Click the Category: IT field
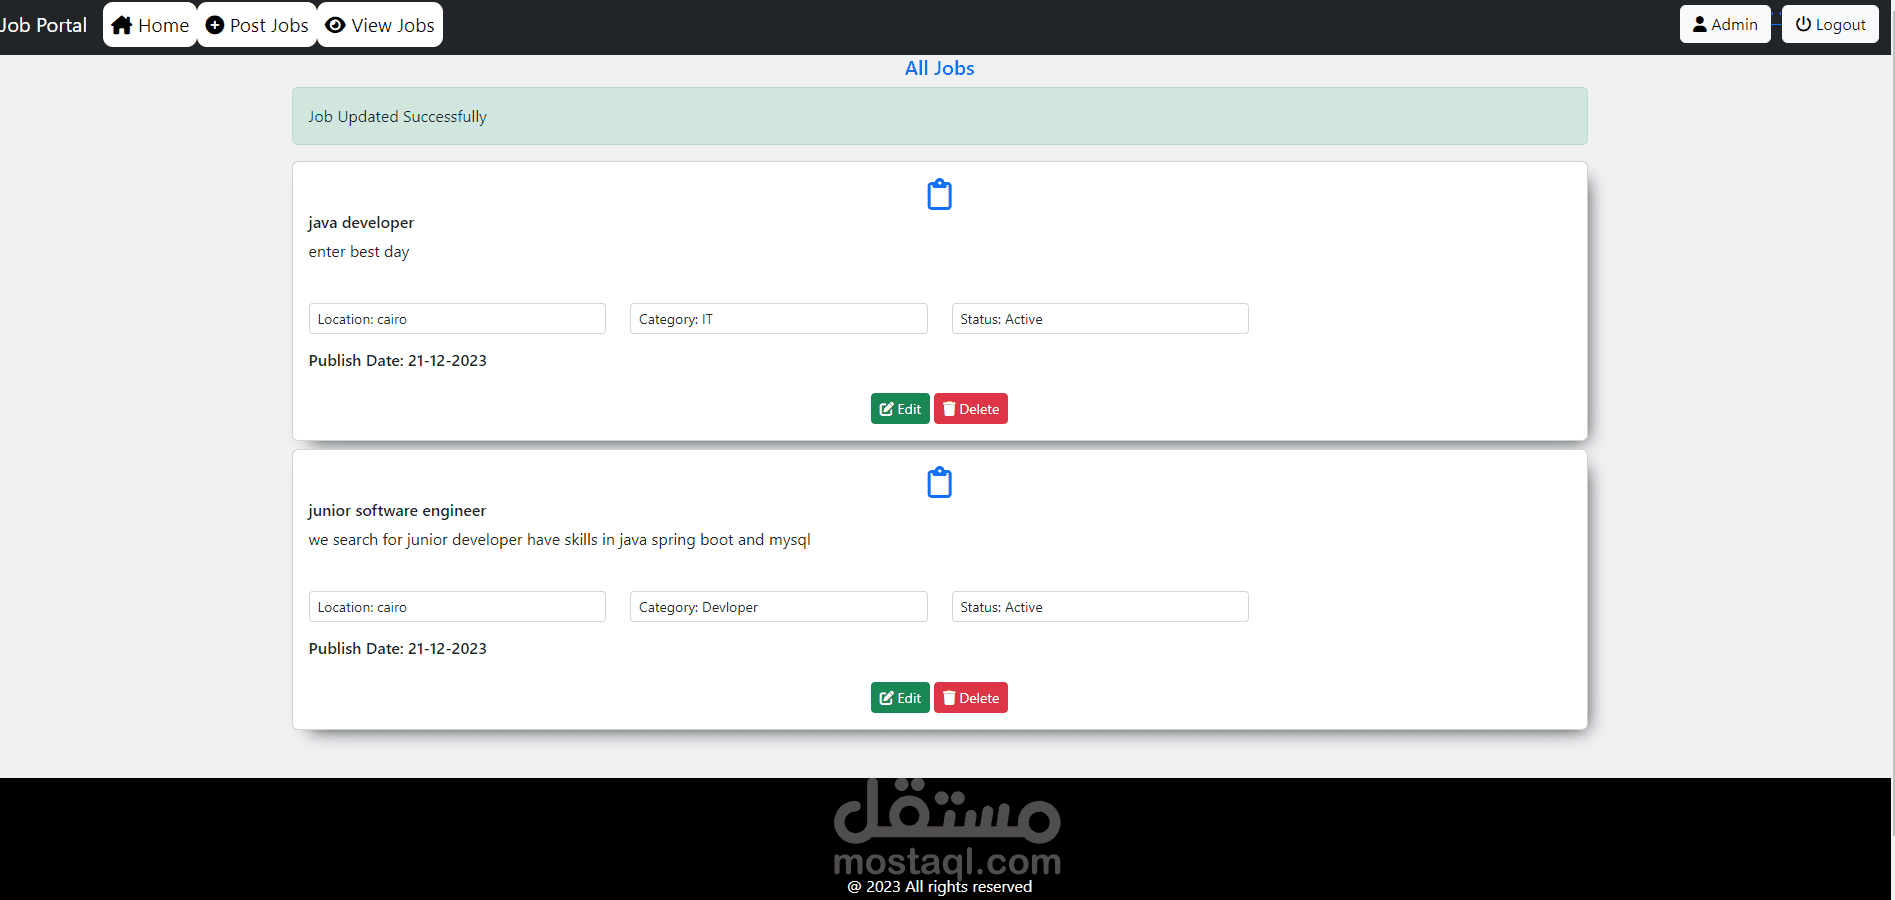The height and width of the screenshot is (900, 1895). pos(779,319)
